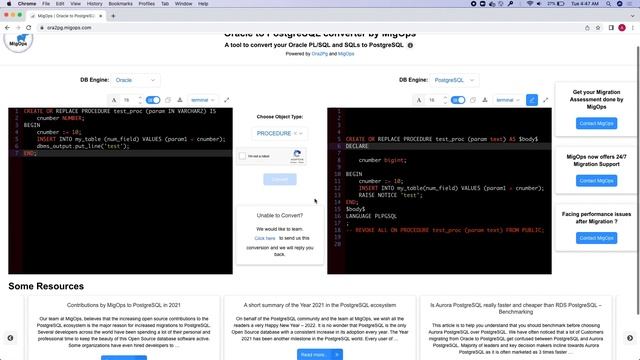This screenshot has height=360, width=640.
Task: Click the blue edit pencil button on the PostgreSQL editor
Action: point(531,100)
